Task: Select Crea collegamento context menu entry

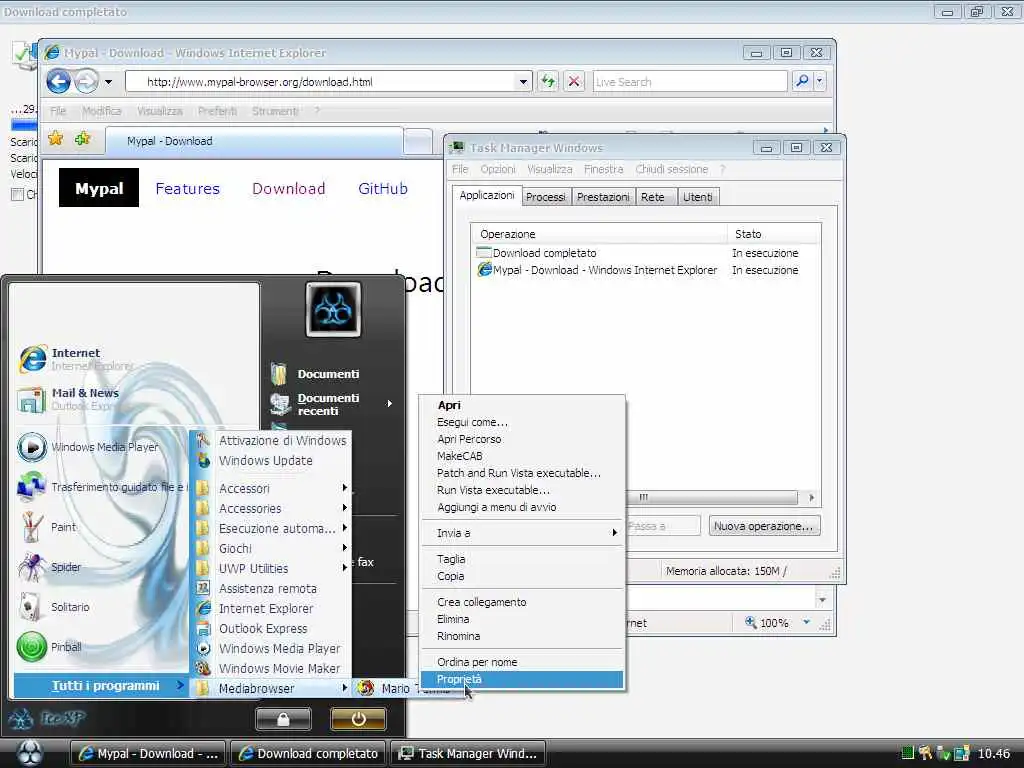Action: pyautogui.click(x=522, y=602)
